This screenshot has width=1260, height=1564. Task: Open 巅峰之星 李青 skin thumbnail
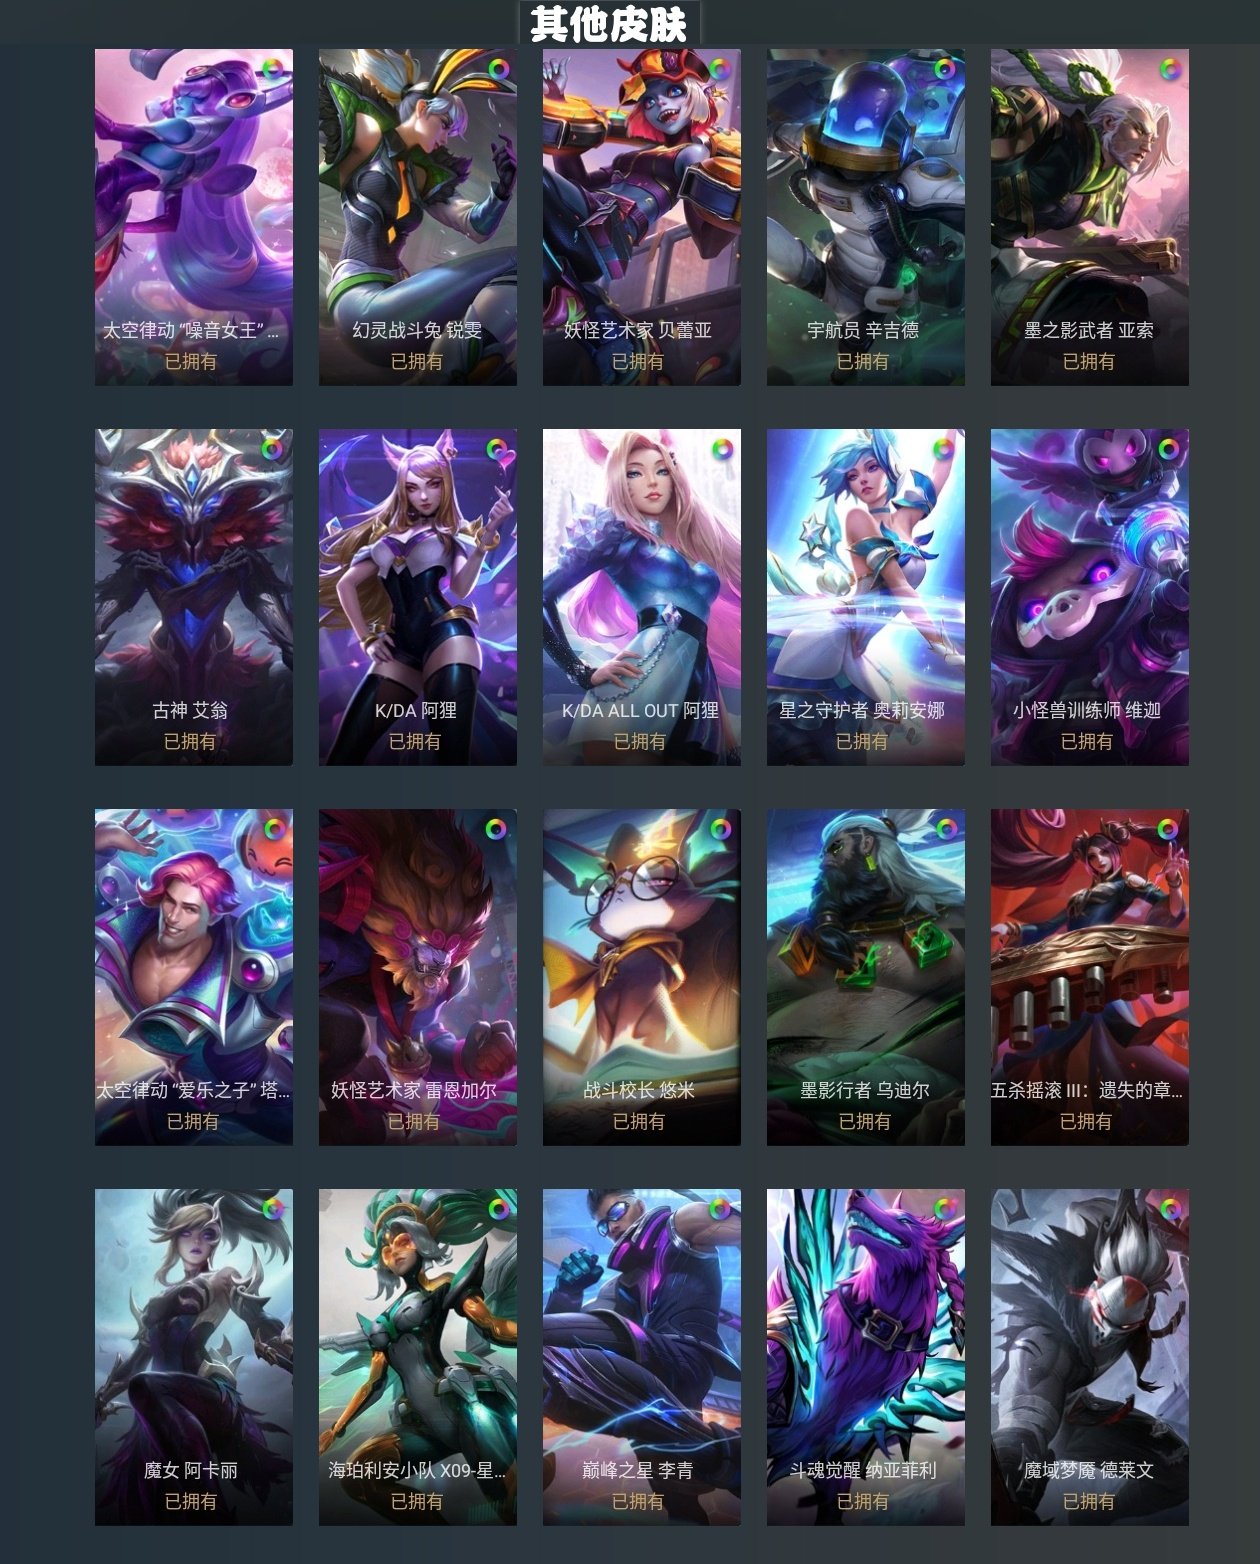[642, 1357]
